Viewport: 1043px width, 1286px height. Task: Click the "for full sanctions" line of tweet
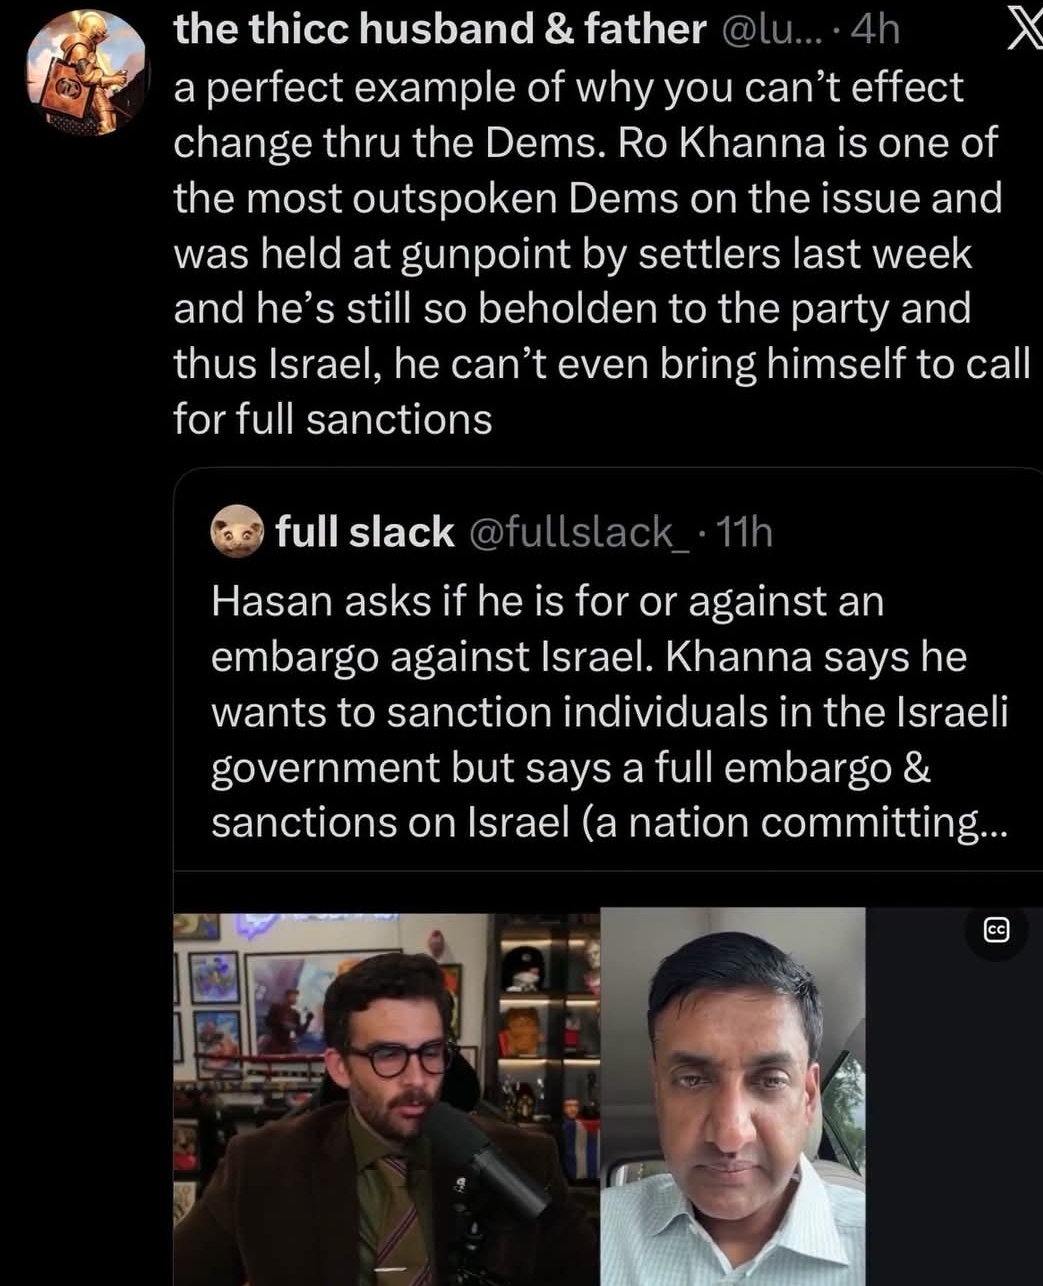(333, 419)
